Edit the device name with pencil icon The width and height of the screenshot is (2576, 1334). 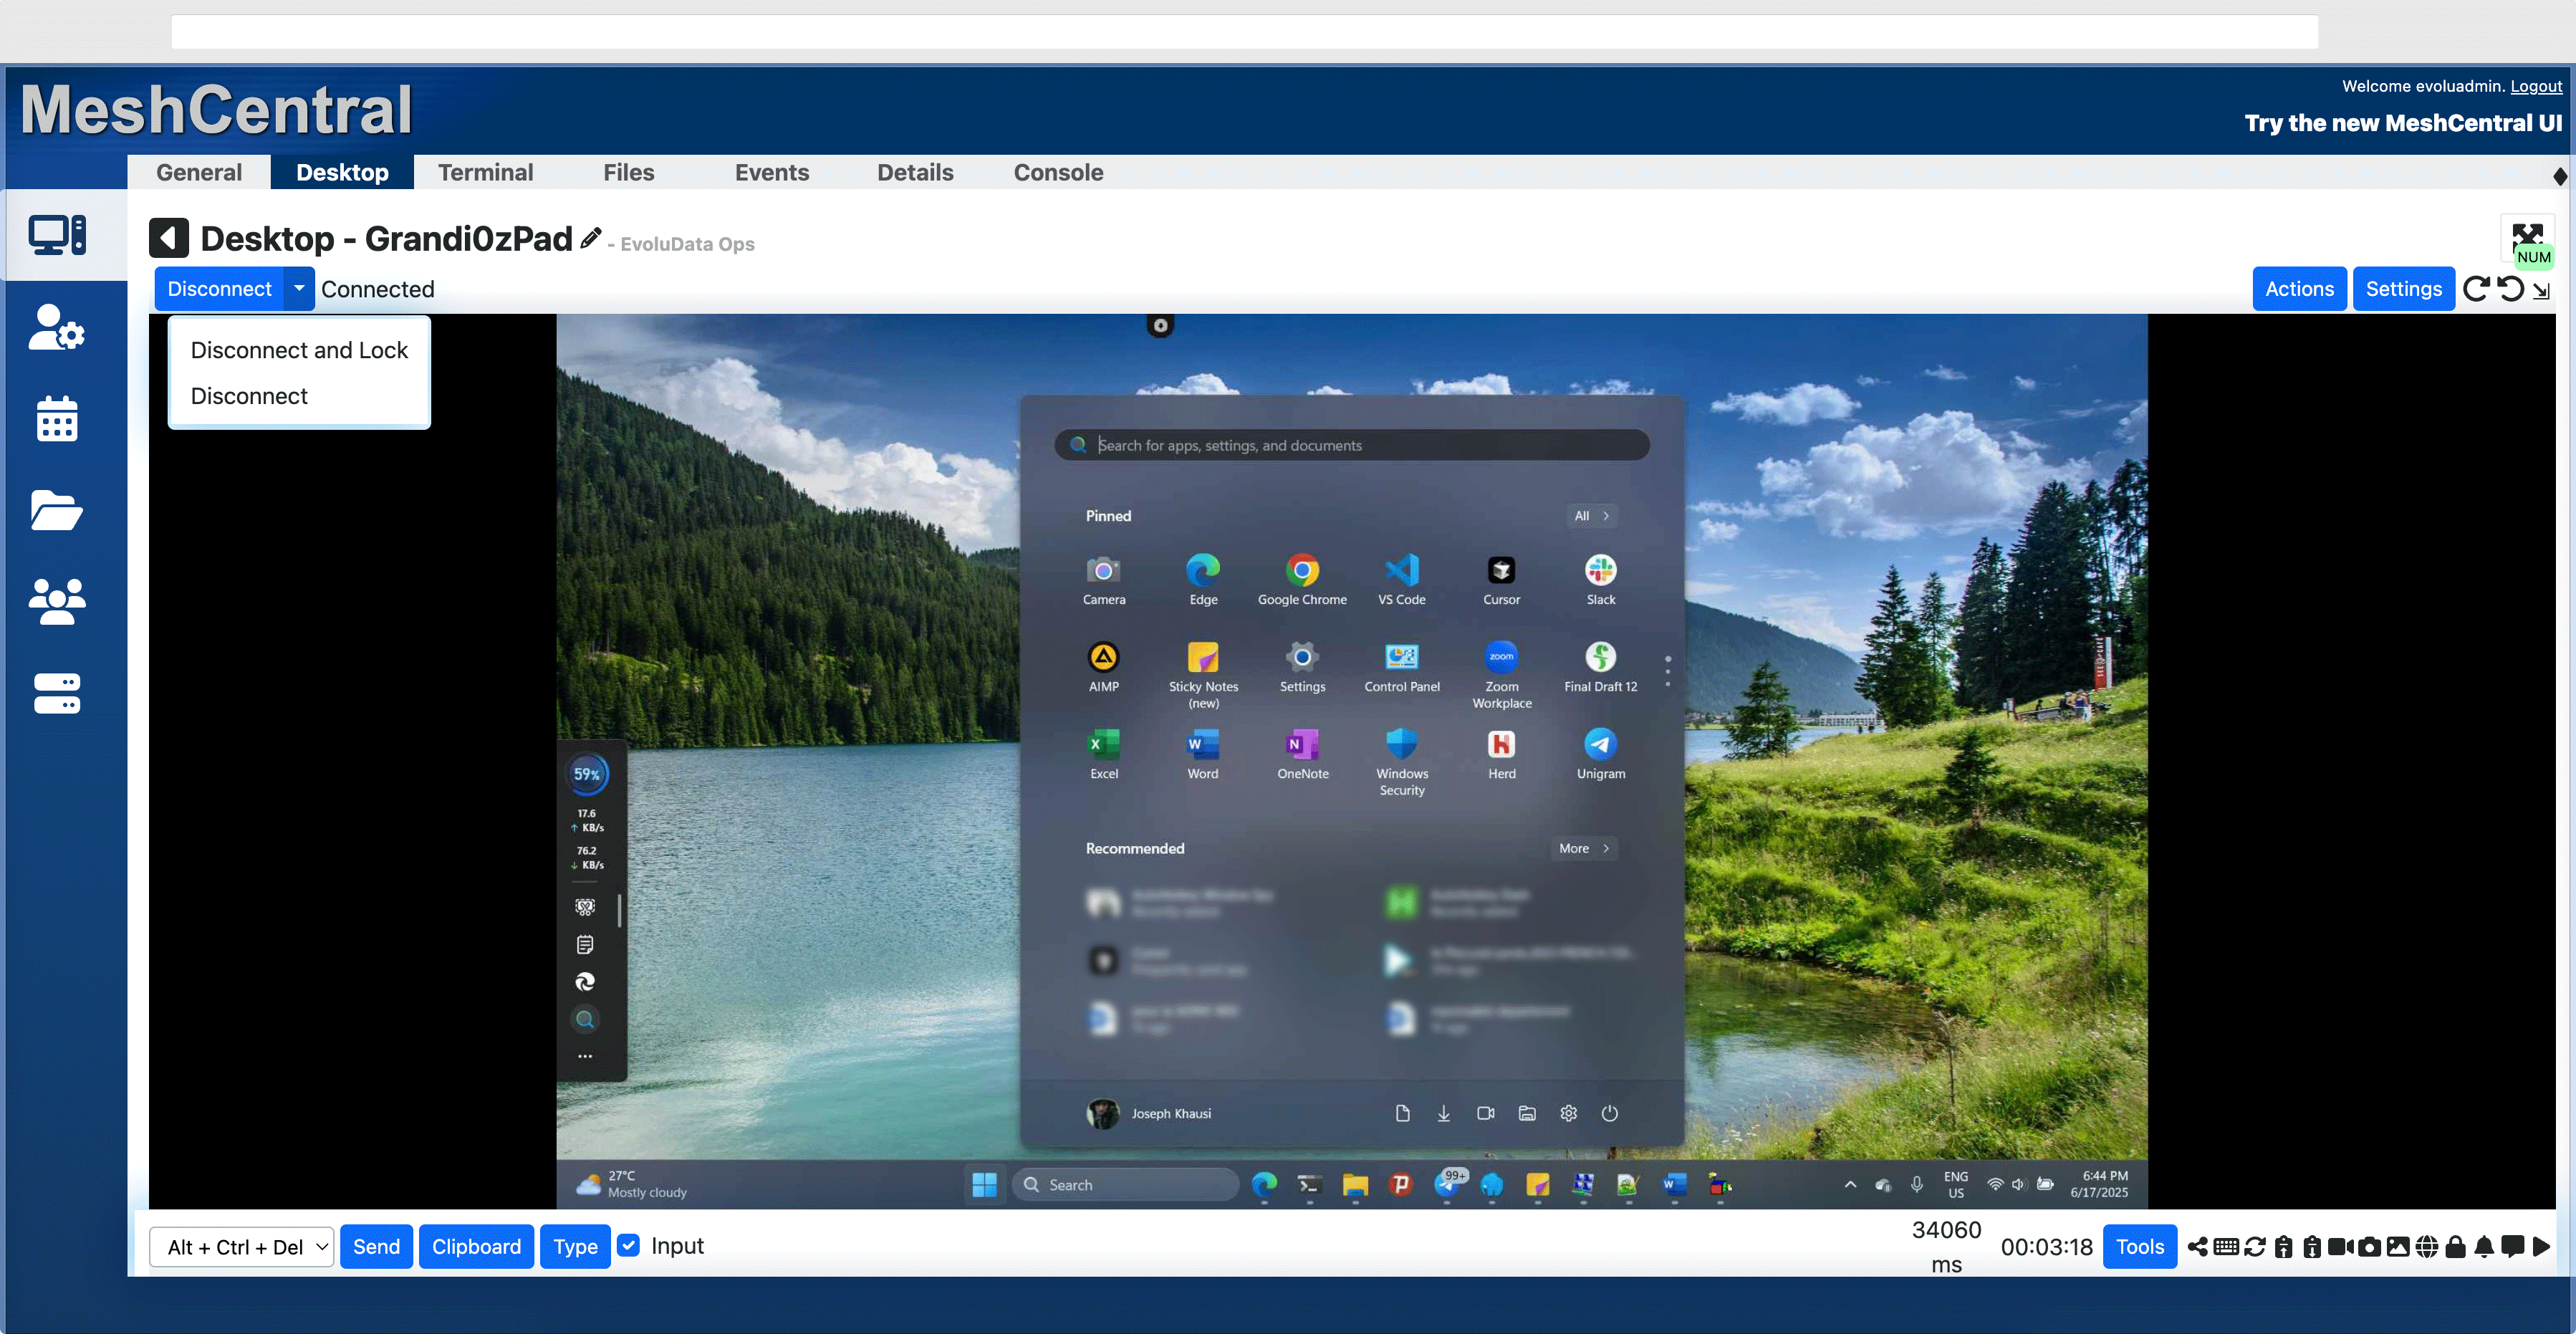591,238
